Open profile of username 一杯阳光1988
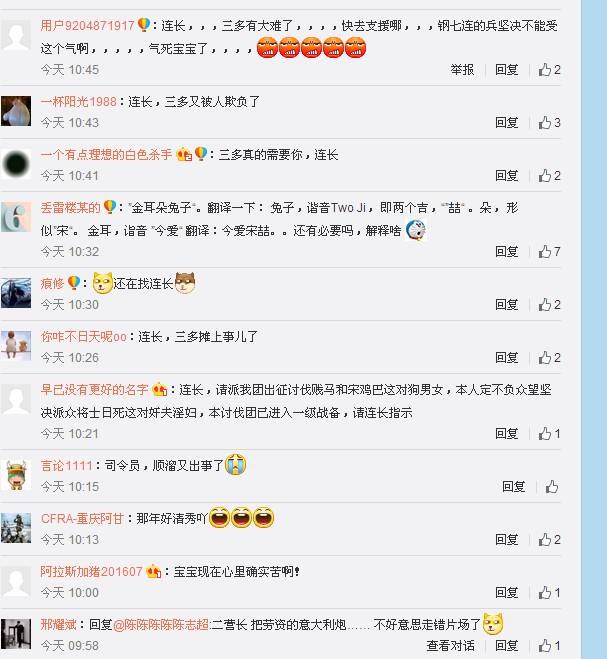This screenshot has height=659, width=607. [79, 101]
